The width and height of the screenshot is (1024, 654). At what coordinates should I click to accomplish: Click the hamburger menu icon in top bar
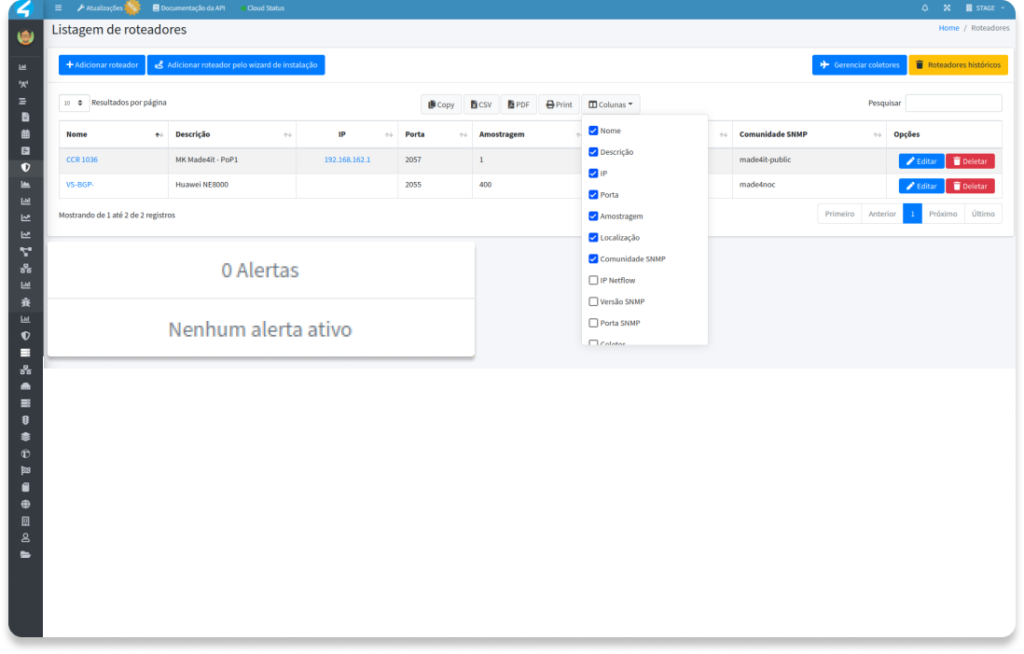tap(58, 8)
